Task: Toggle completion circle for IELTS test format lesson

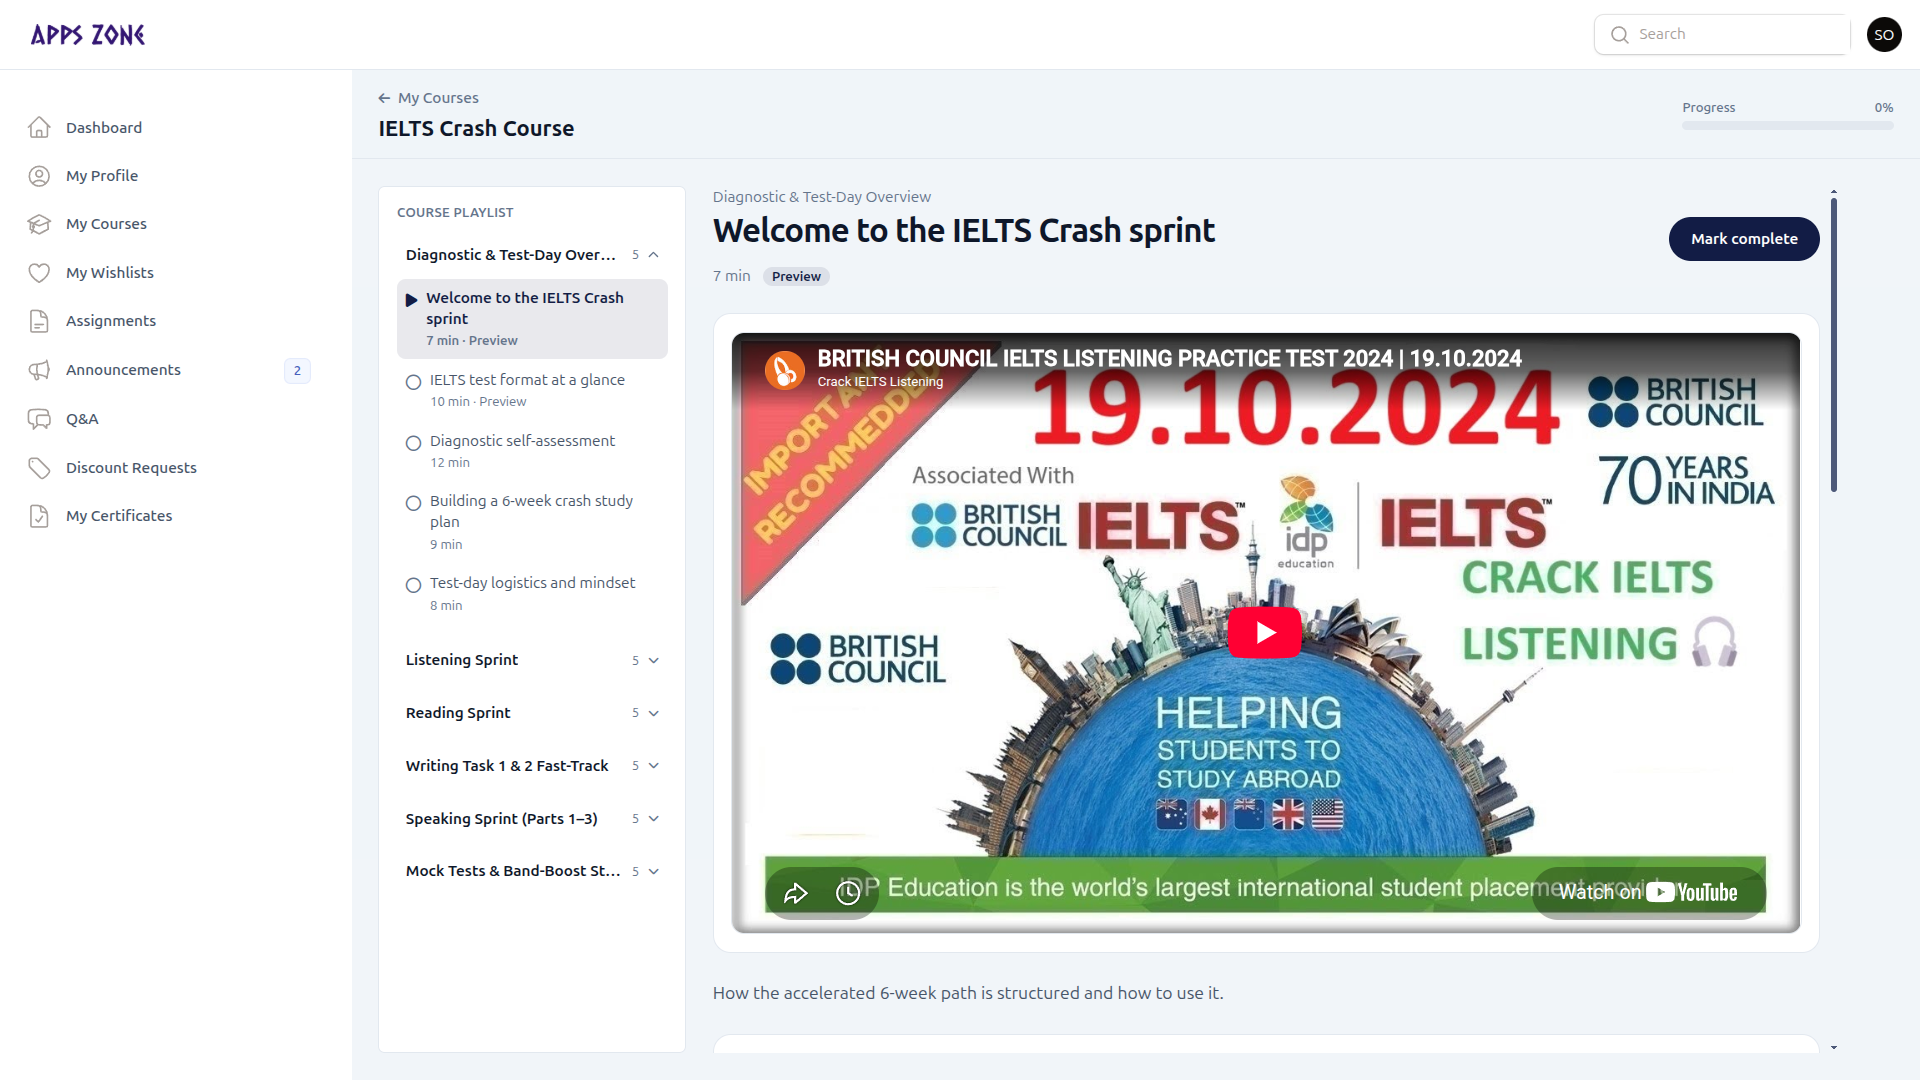Action: tap(413, 382)
